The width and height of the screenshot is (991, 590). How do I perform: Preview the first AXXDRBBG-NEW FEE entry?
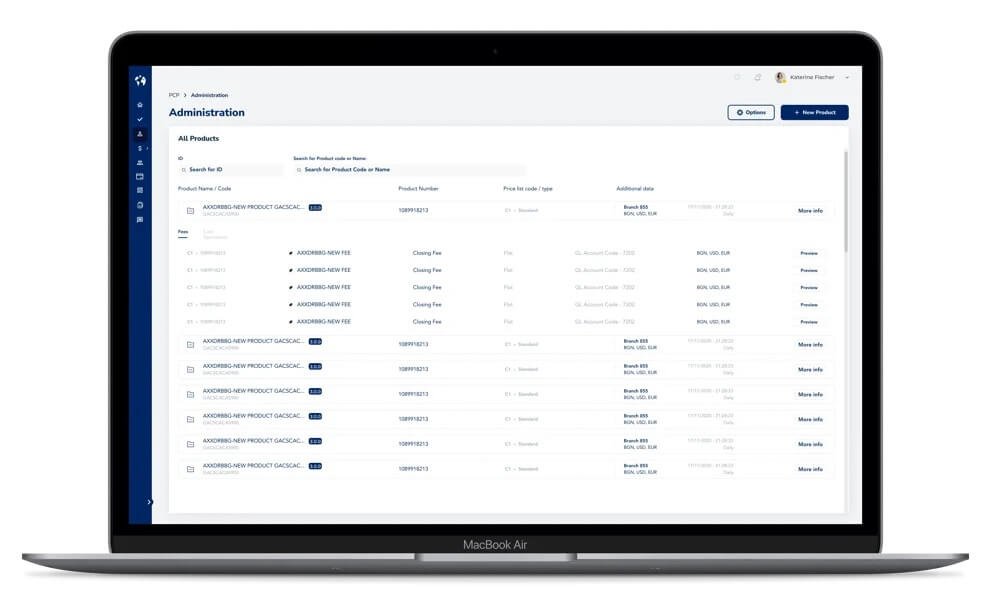pos(809,253)
